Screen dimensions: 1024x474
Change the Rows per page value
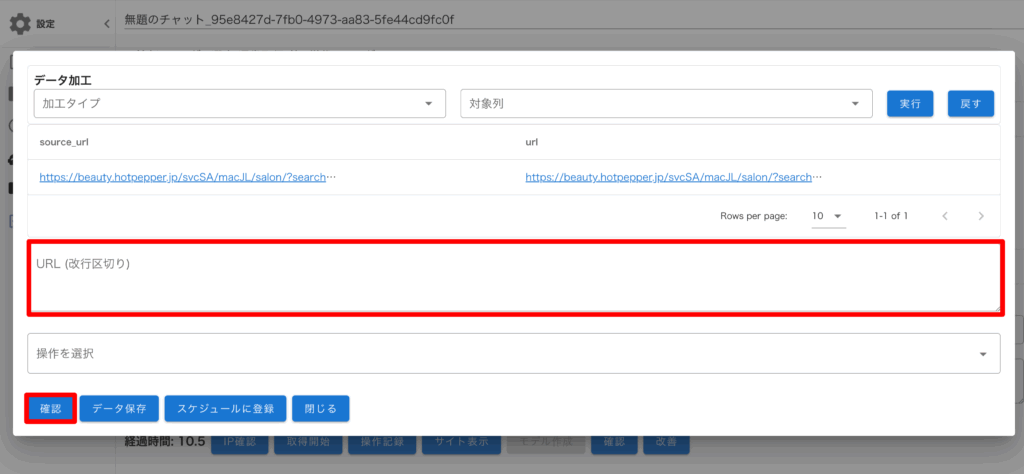tap(827, 216)
